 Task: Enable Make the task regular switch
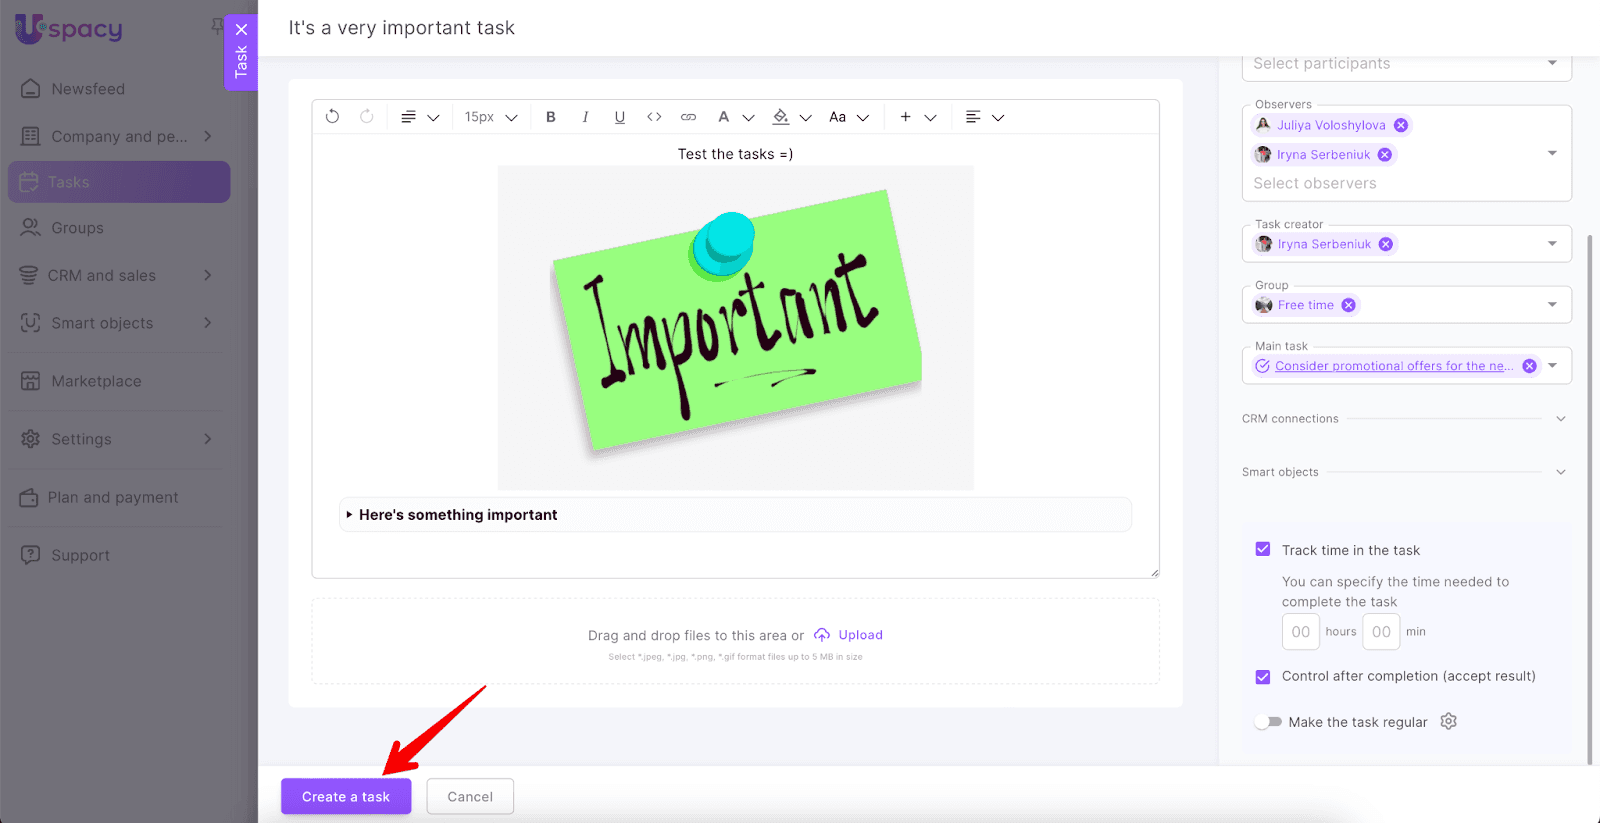coord(1268,722)
